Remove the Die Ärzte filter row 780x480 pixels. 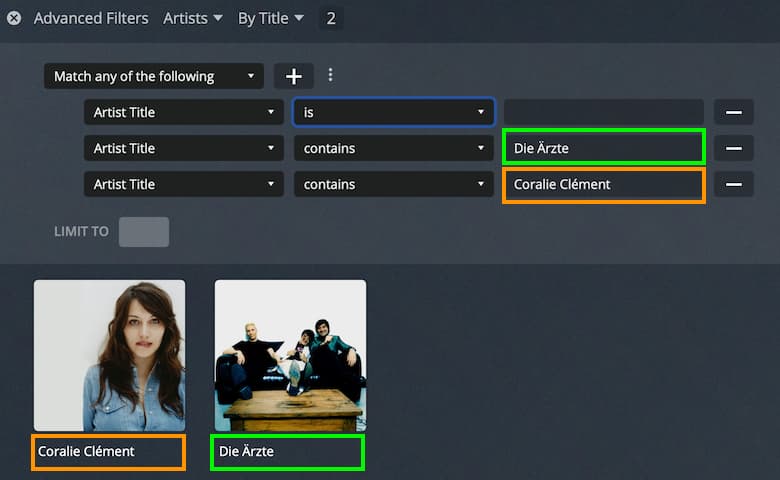click(734, 148)
